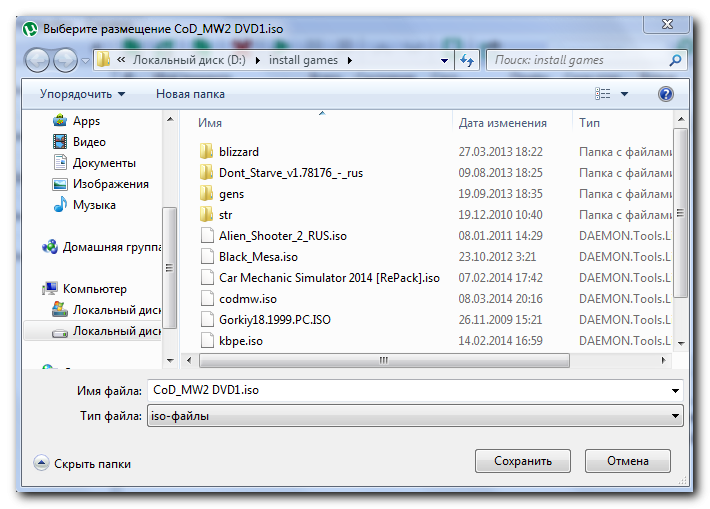The width and height of the screenshot is (710, 509).
Task: Click the Windows system drive icon under Компьютер
Action: (60, 310)
